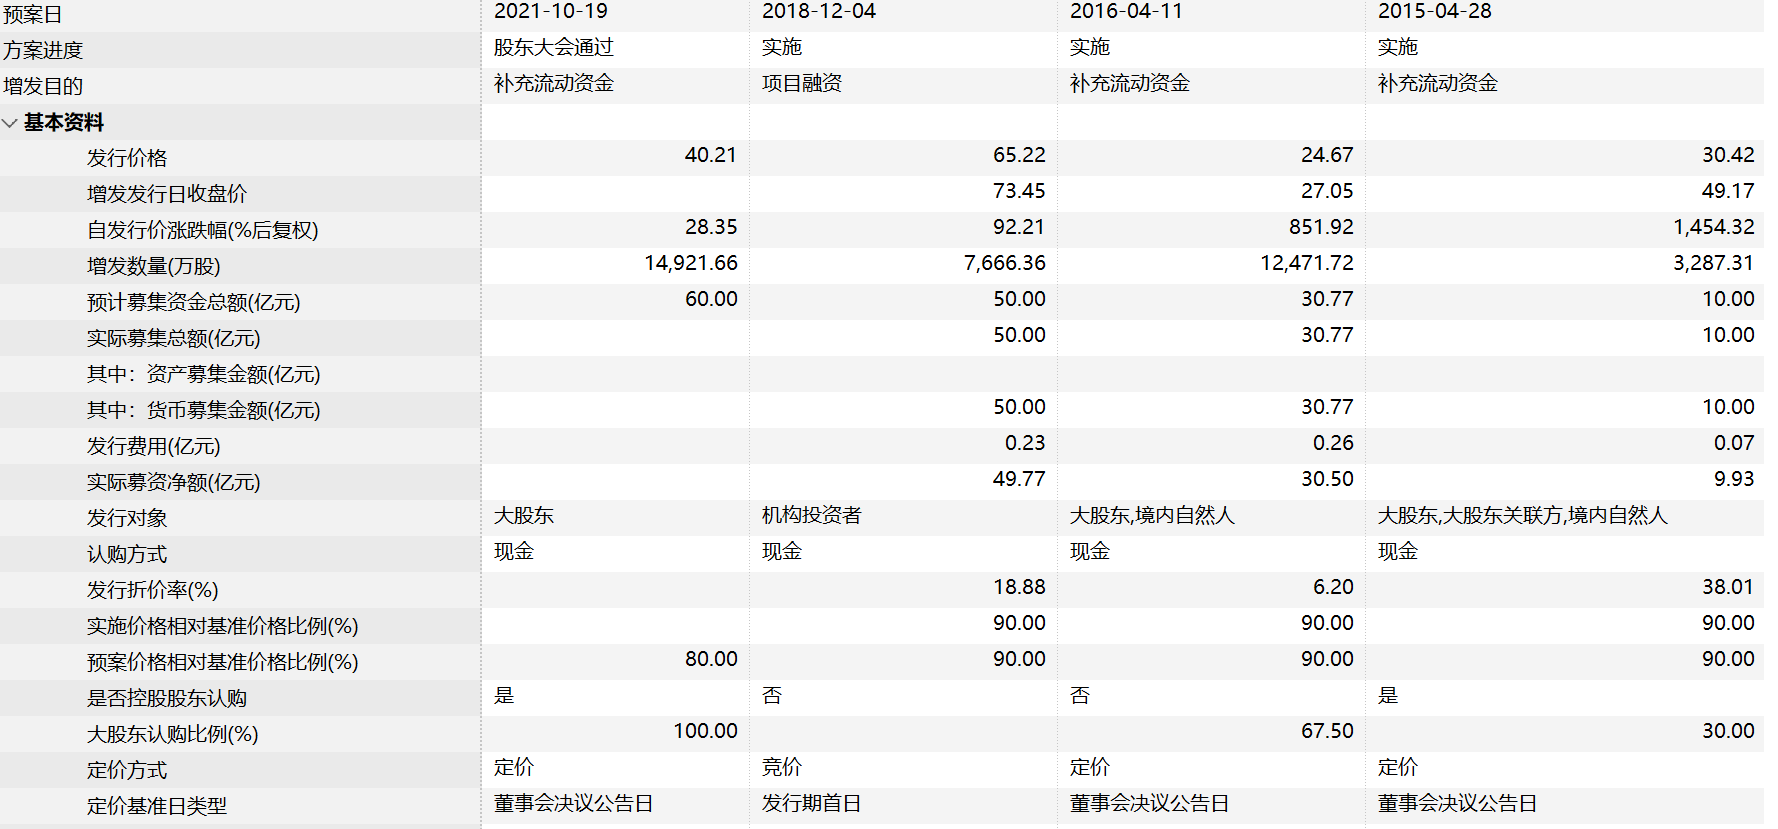Image resolution: width=1778 pixels, height=829 pixels.
Task: Click the 大股东认购比例(%) row label
Action: coord(173,734)
